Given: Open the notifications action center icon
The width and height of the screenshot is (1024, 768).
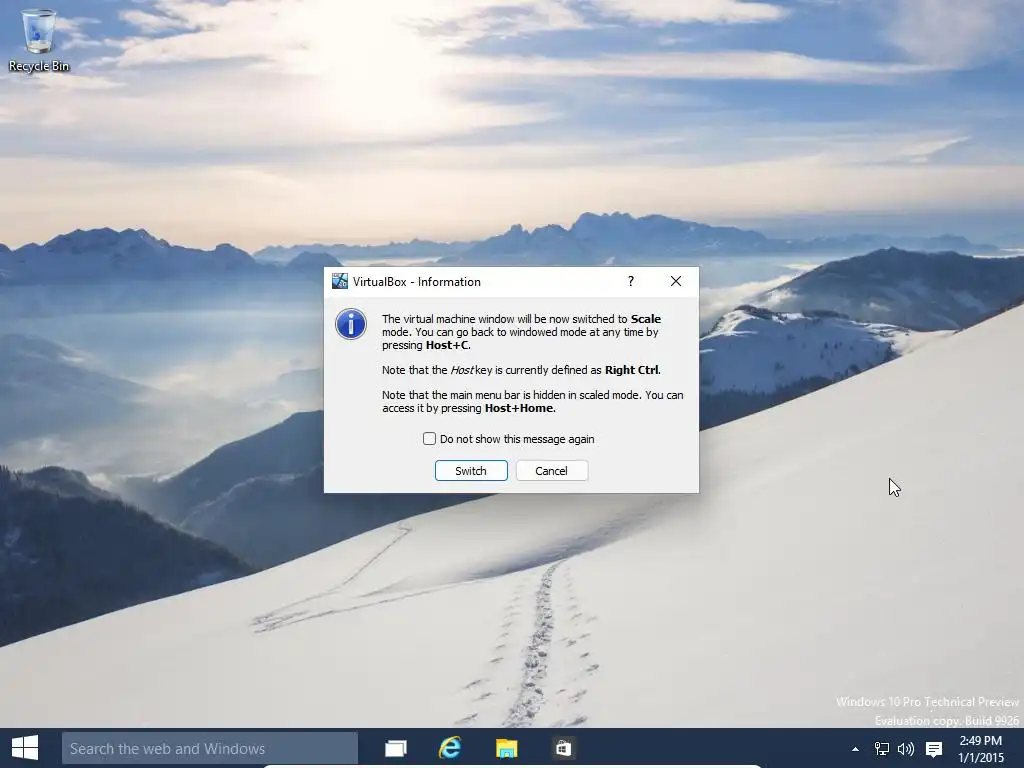Looking at the screenshot, I should pos(934,749).
